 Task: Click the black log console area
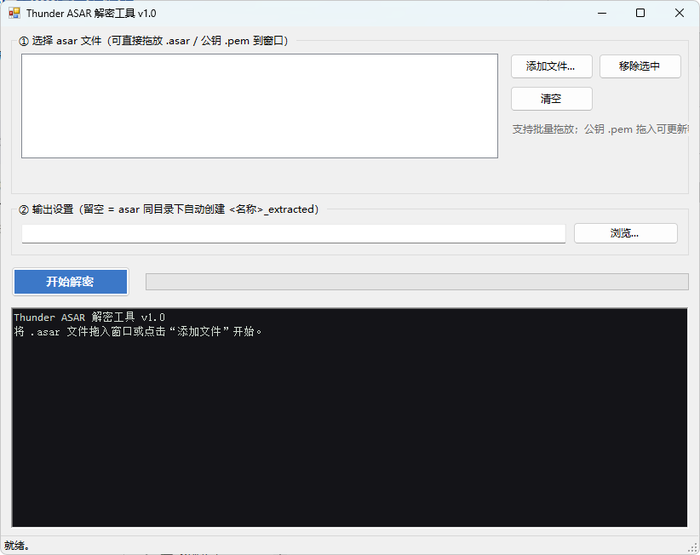(x=349, y=417)
